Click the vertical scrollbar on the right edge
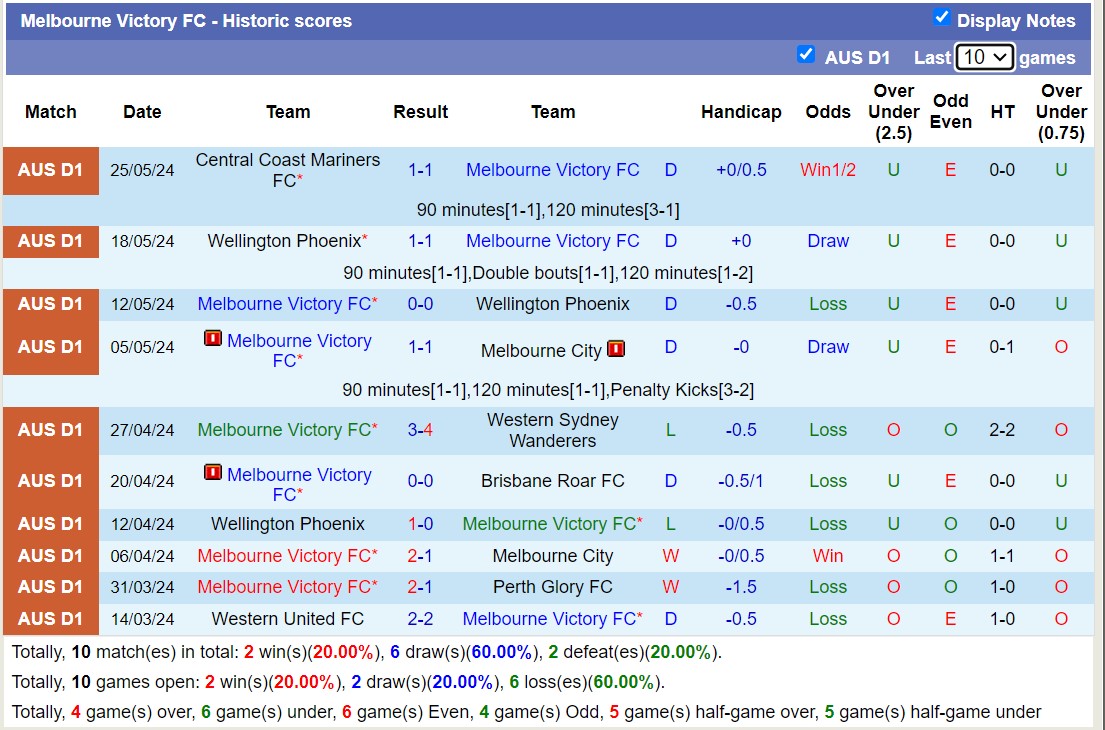Image resolution: width=1105 pixels, height=730 pixels. [1100, 365]
